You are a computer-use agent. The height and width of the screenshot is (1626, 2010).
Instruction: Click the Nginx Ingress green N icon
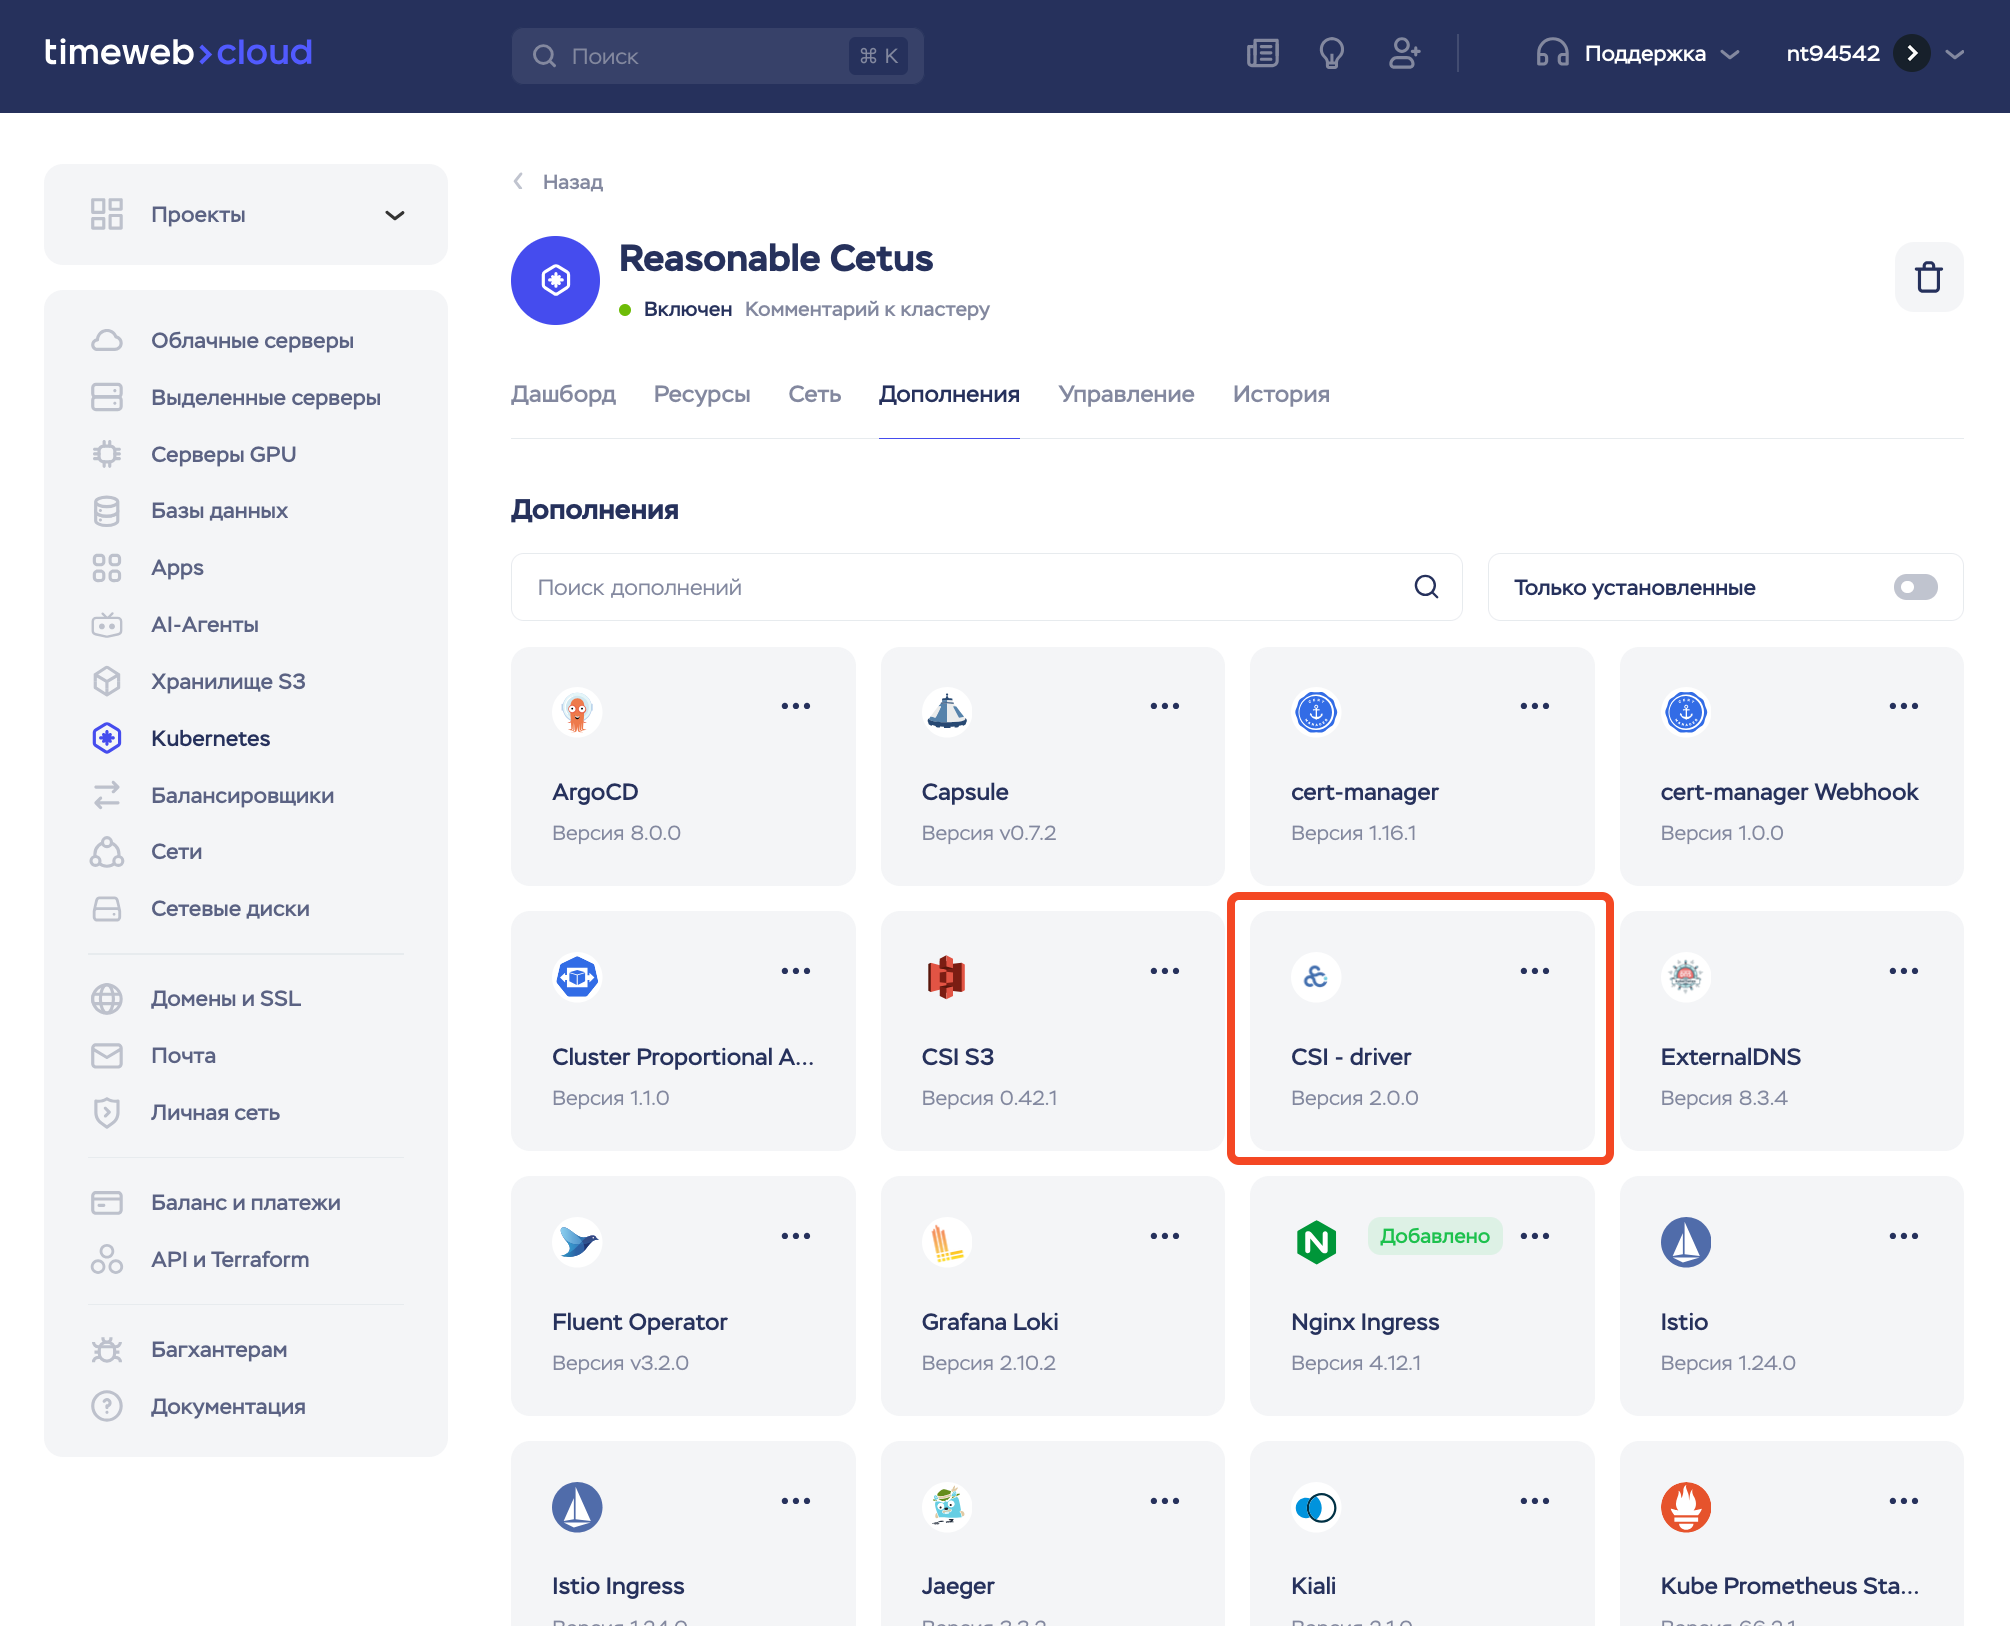click(1316, 1242)
